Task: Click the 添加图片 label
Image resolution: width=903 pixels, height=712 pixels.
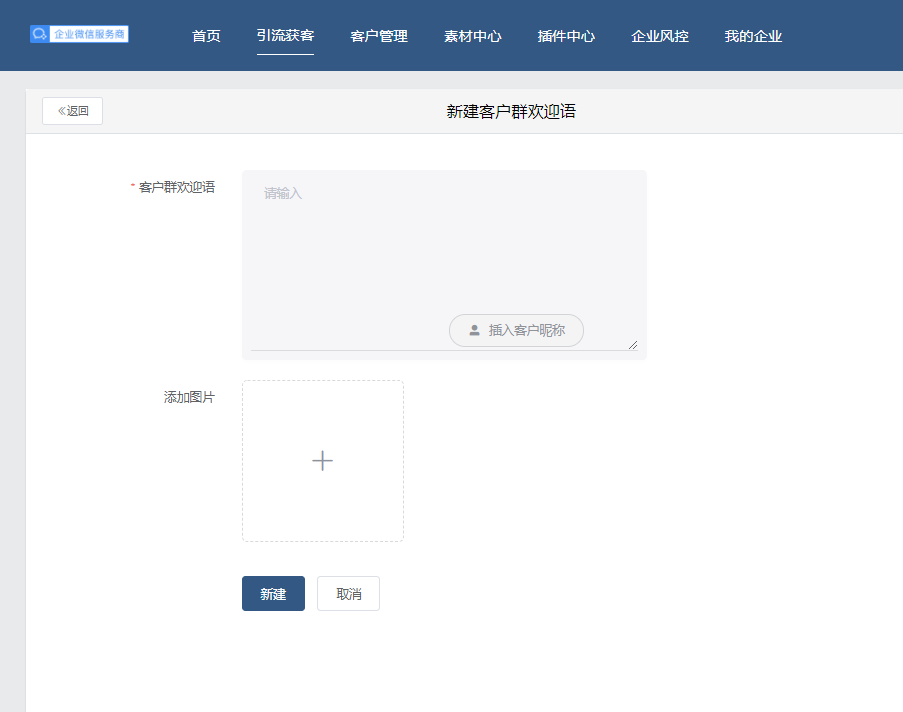Action: pos(189,397)
